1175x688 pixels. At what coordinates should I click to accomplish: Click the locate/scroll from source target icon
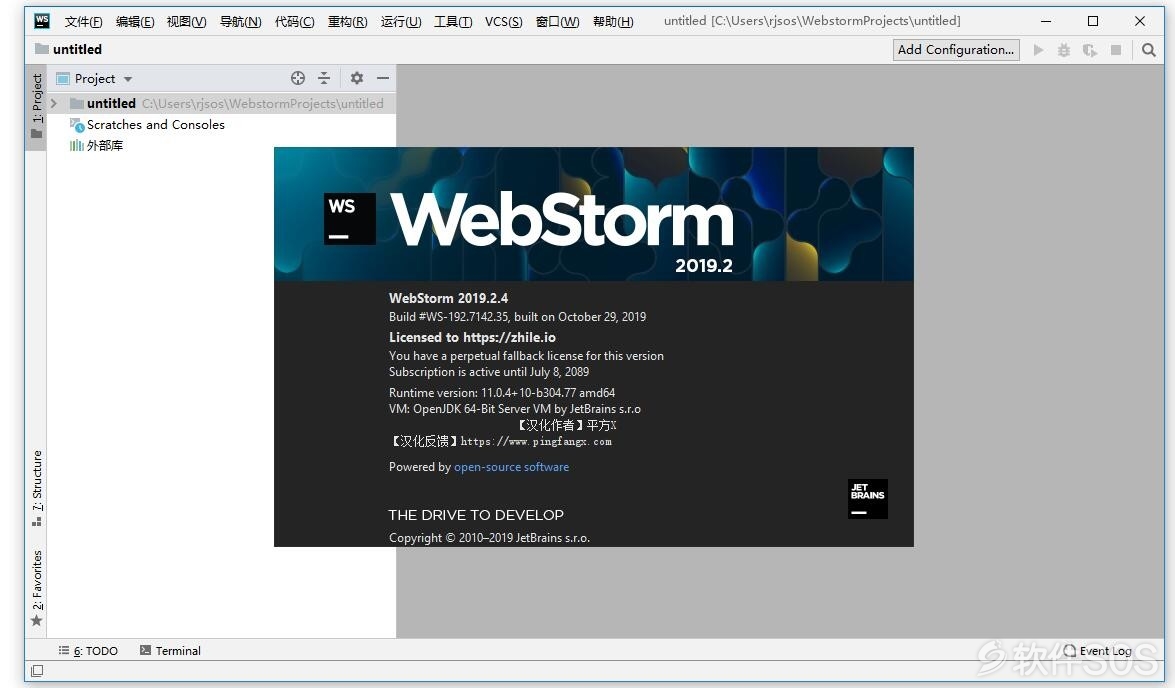tap(297, 78)
